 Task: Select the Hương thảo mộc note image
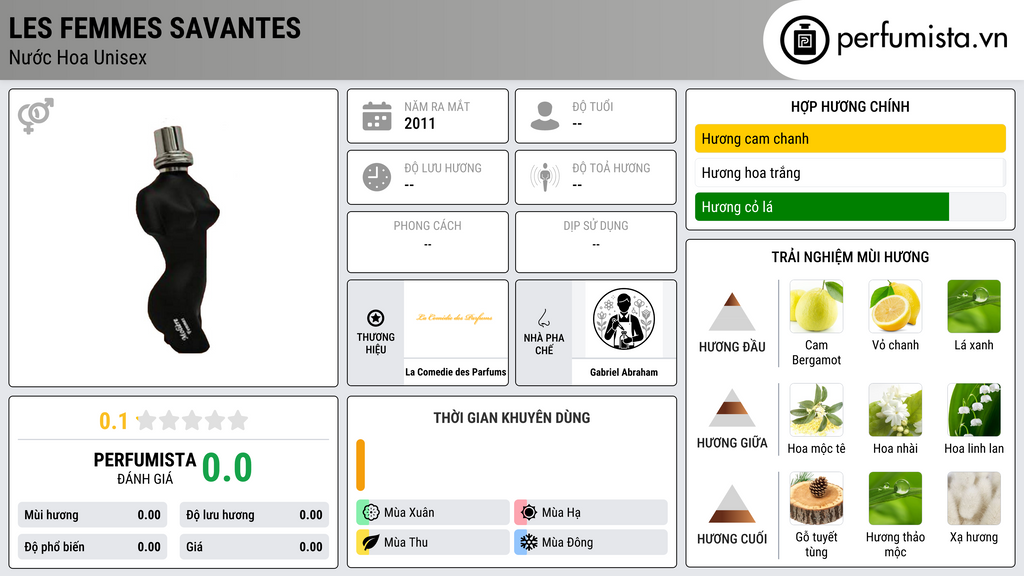point(895,499)
